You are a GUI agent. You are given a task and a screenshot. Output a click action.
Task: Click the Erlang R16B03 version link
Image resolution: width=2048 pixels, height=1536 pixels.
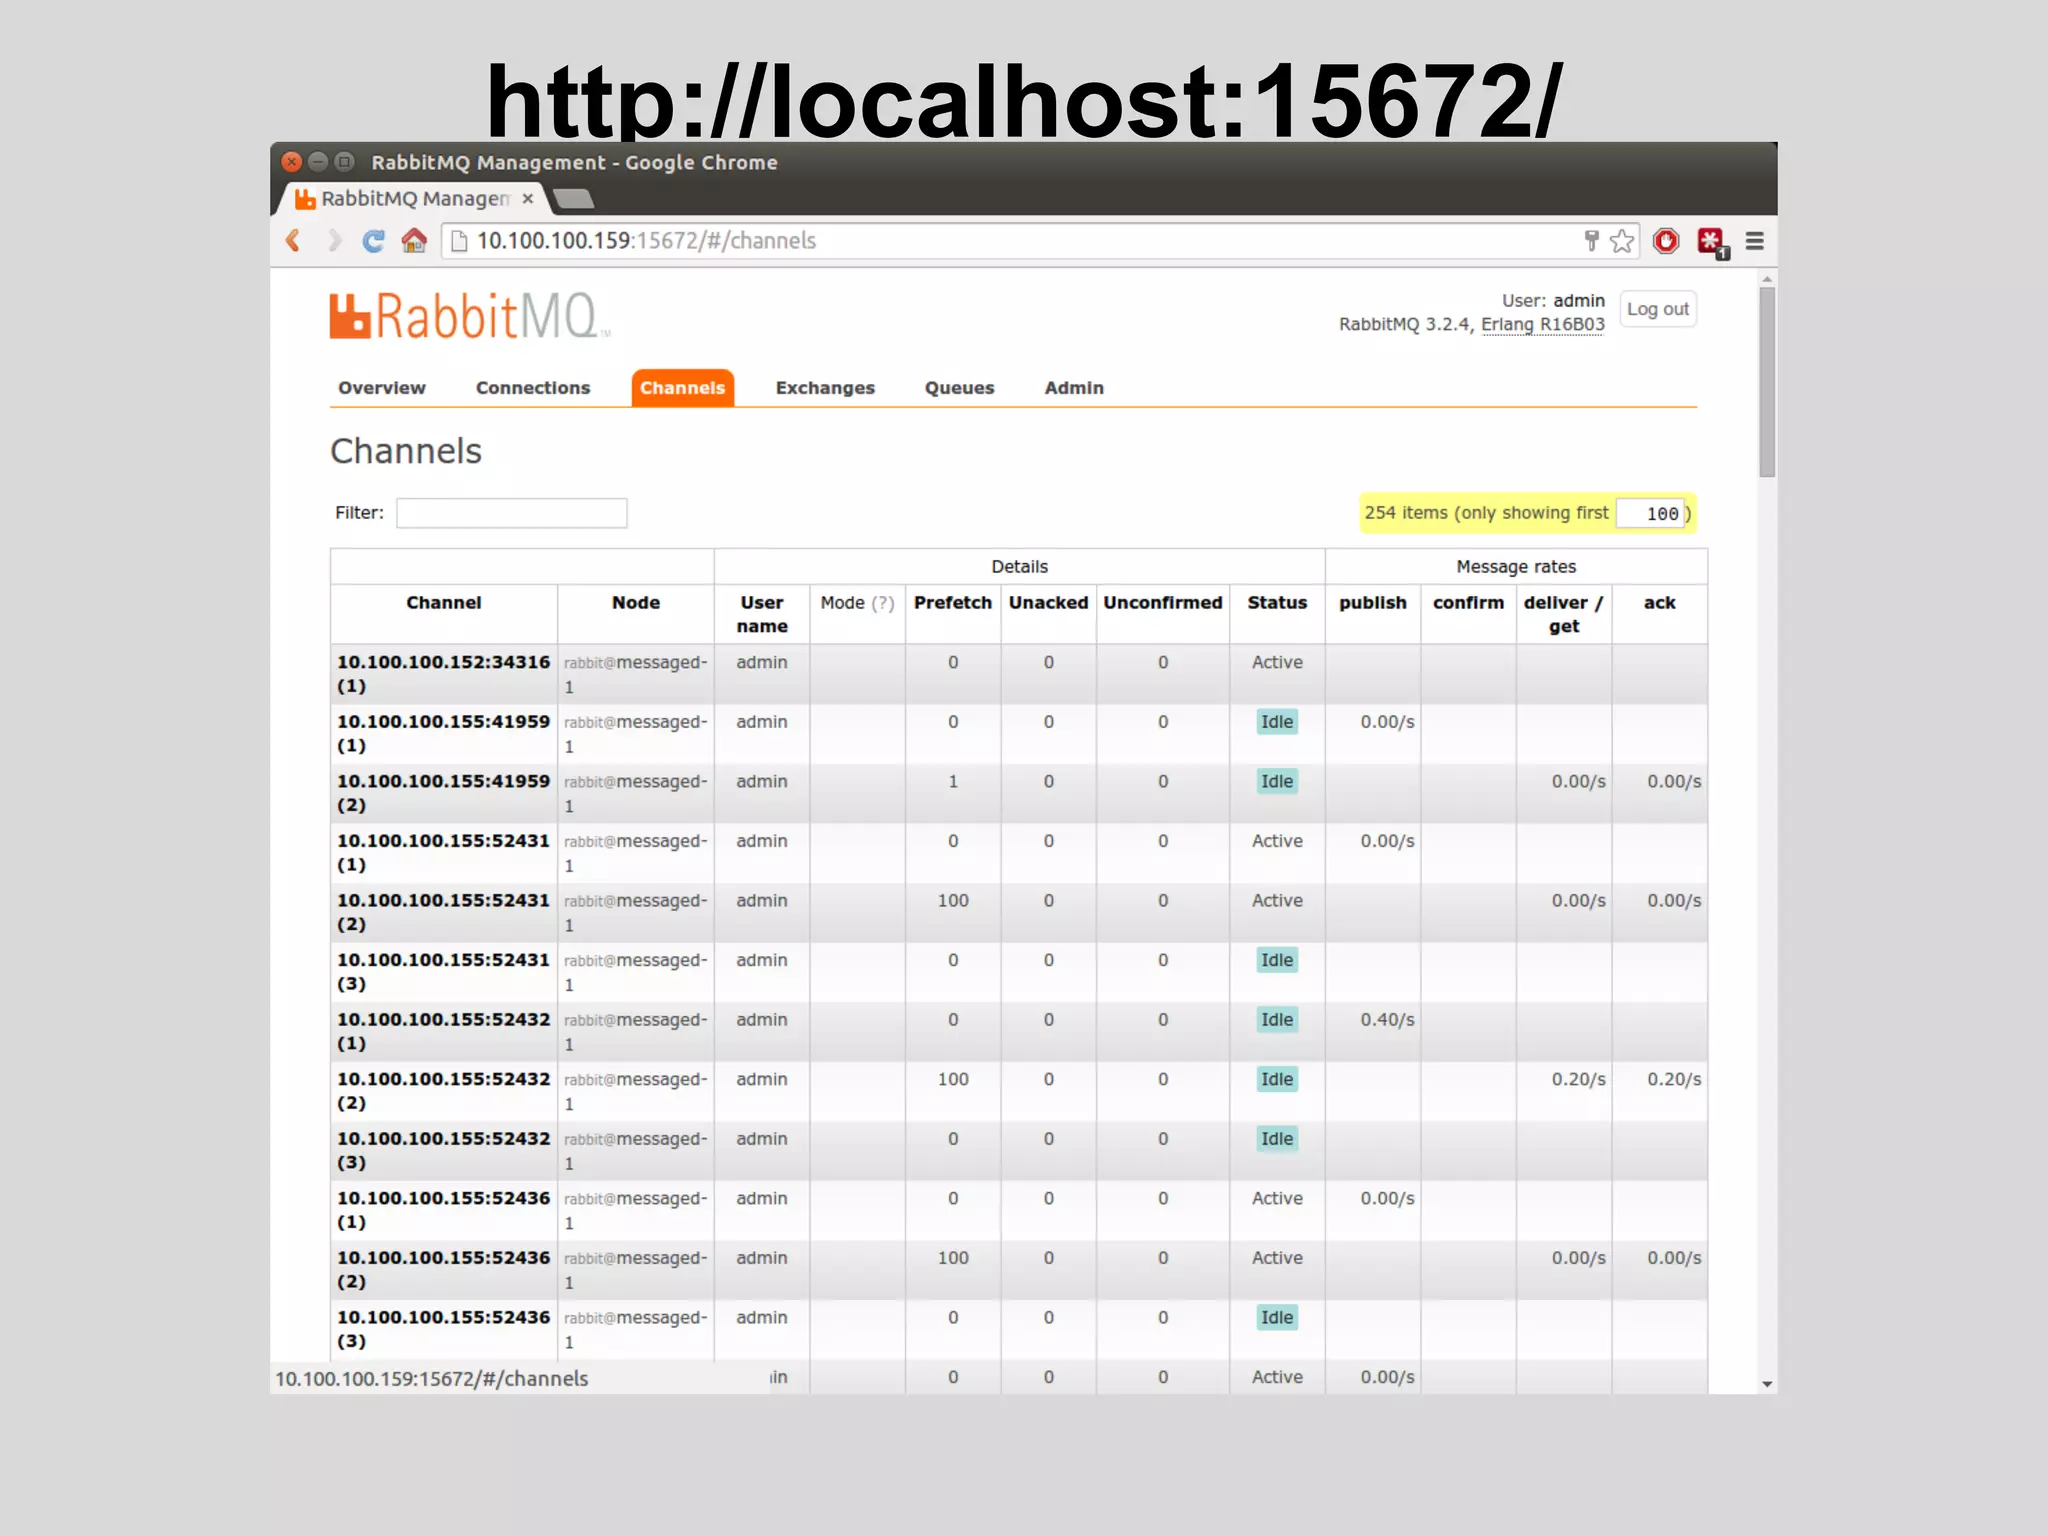point(1542,324)
